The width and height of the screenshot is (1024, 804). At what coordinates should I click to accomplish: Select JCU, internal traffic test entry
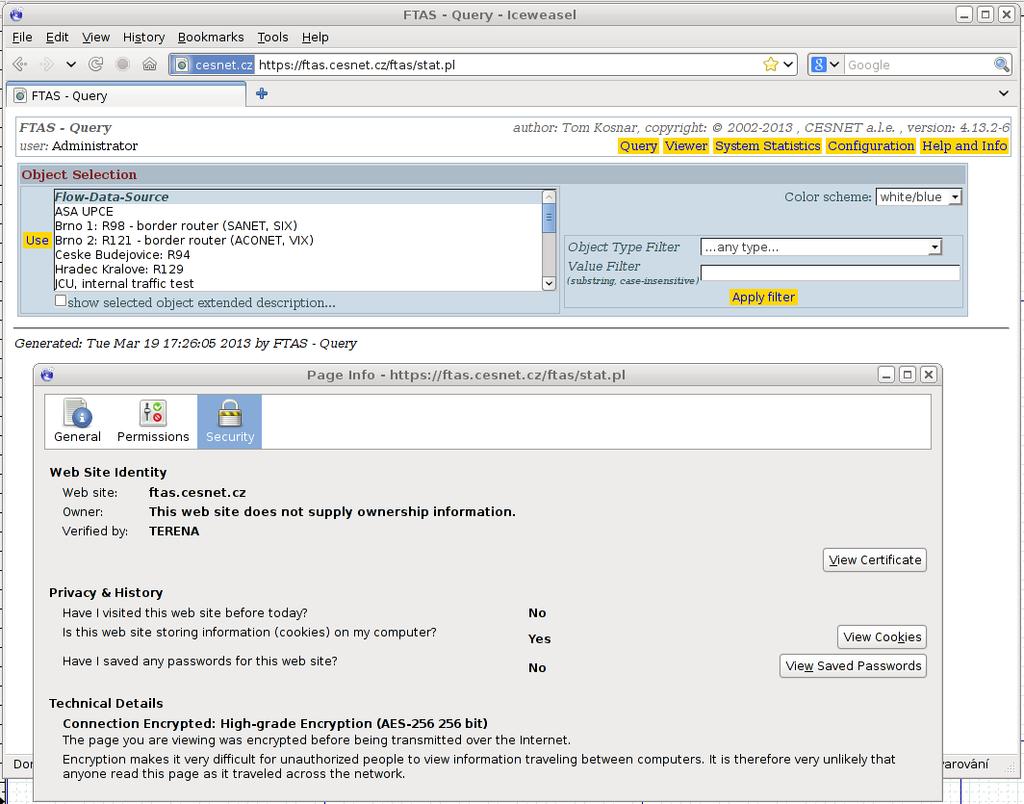point(298,283)
